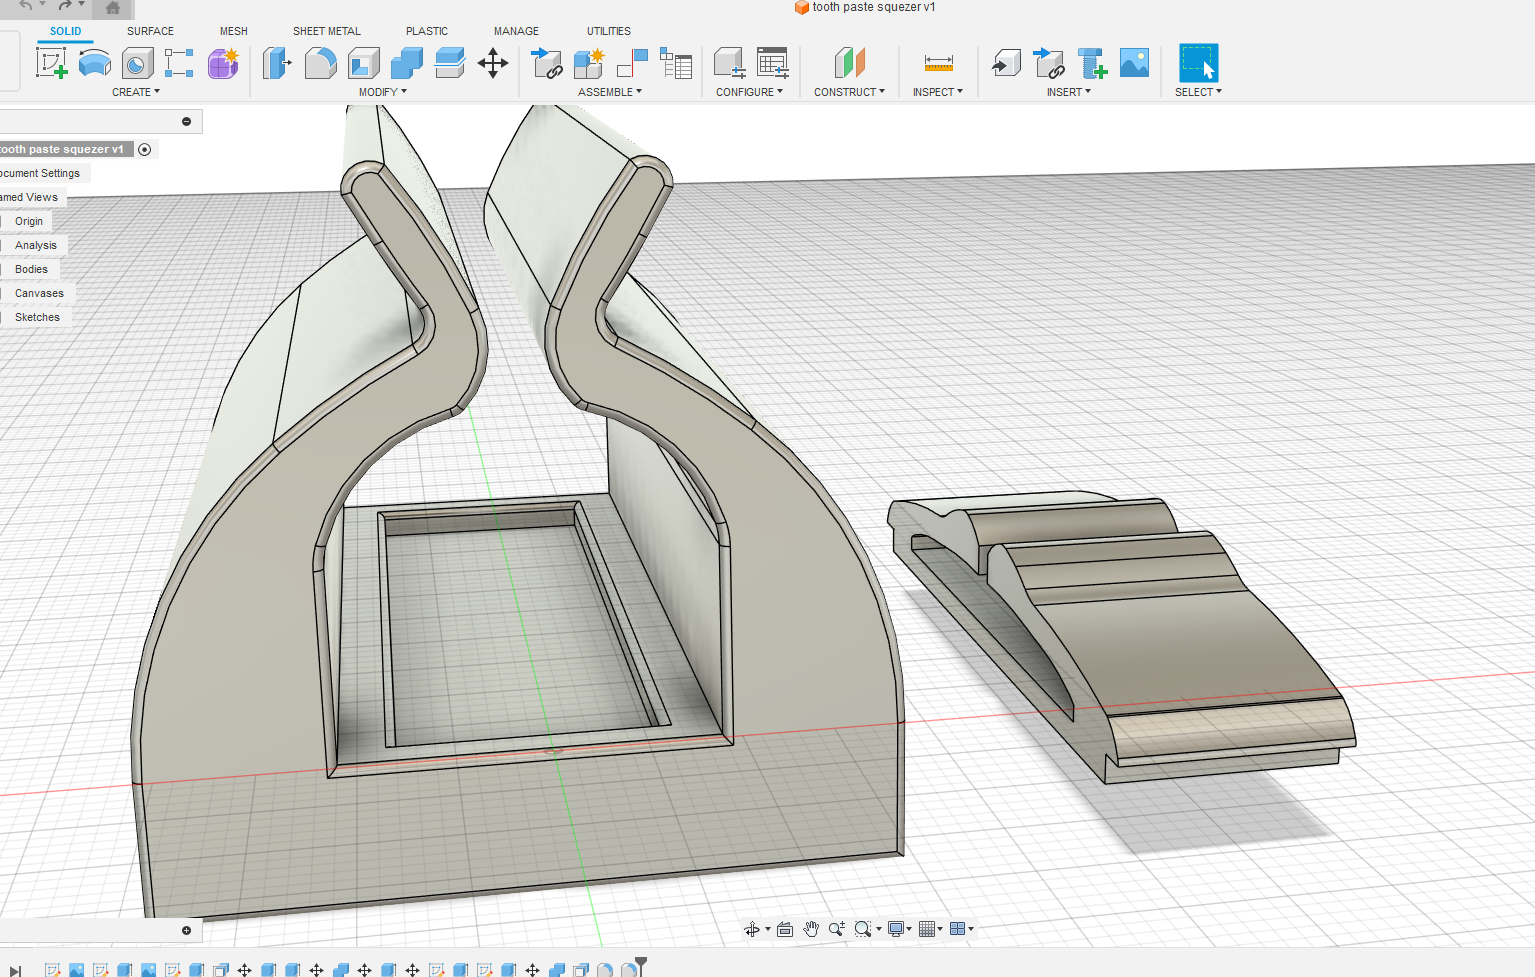Viewport: 1535px width, 977px height.
Task: Insert a McMaster-Carr component bolt icon
Action: [1092, 64]
